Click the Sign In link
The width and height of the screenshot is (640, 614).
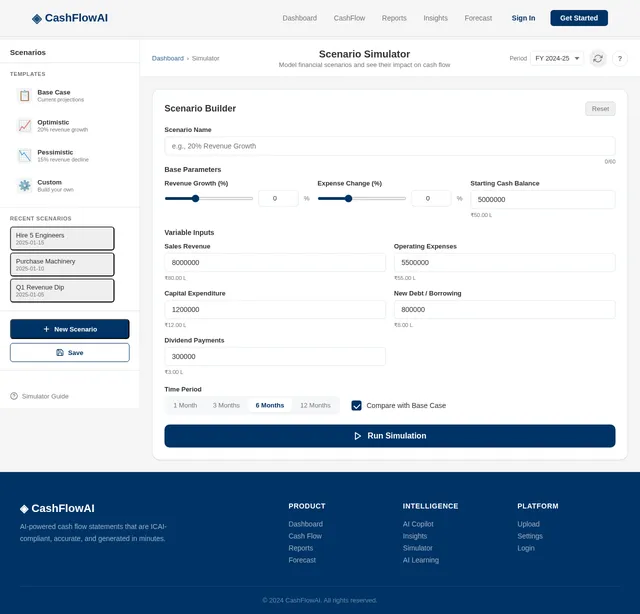(x=523, y=18)
